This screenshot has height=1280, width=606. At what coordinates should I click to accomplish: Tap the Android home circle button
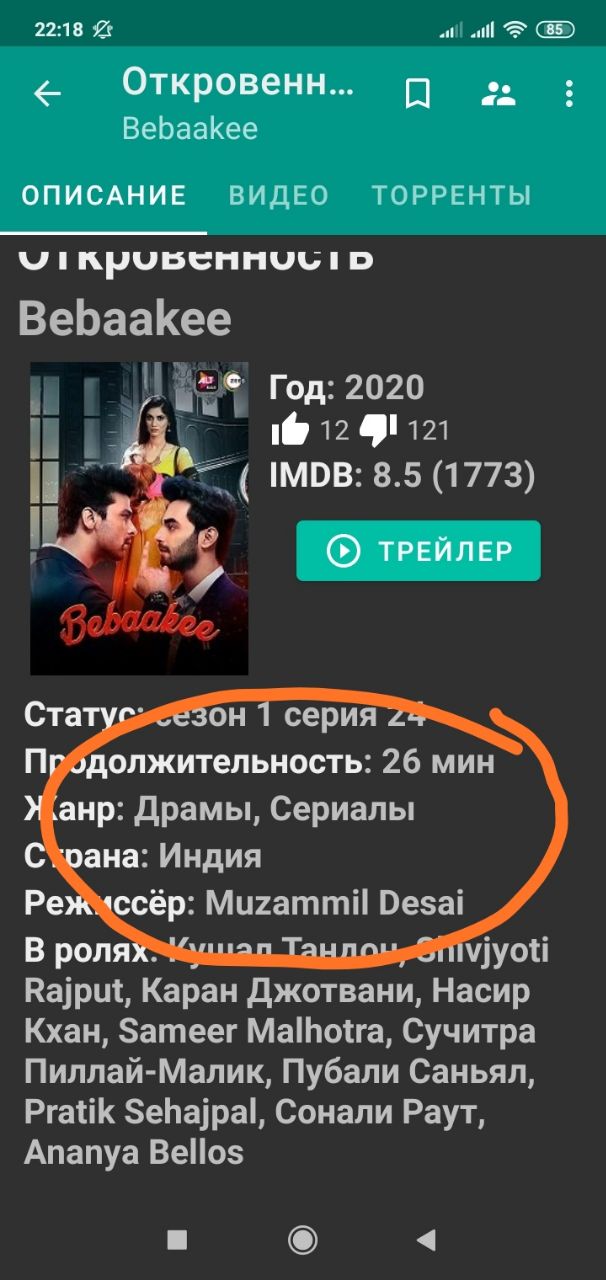tap(302, 1240)
